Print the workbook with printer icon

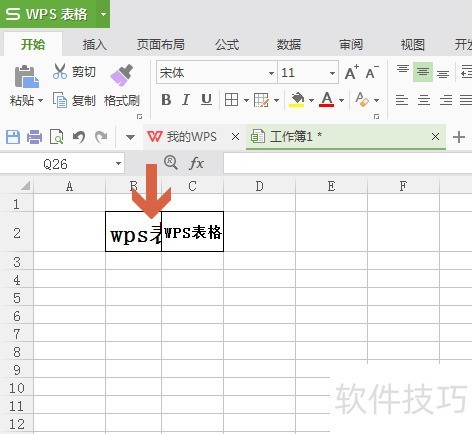(x=34, y=137)
